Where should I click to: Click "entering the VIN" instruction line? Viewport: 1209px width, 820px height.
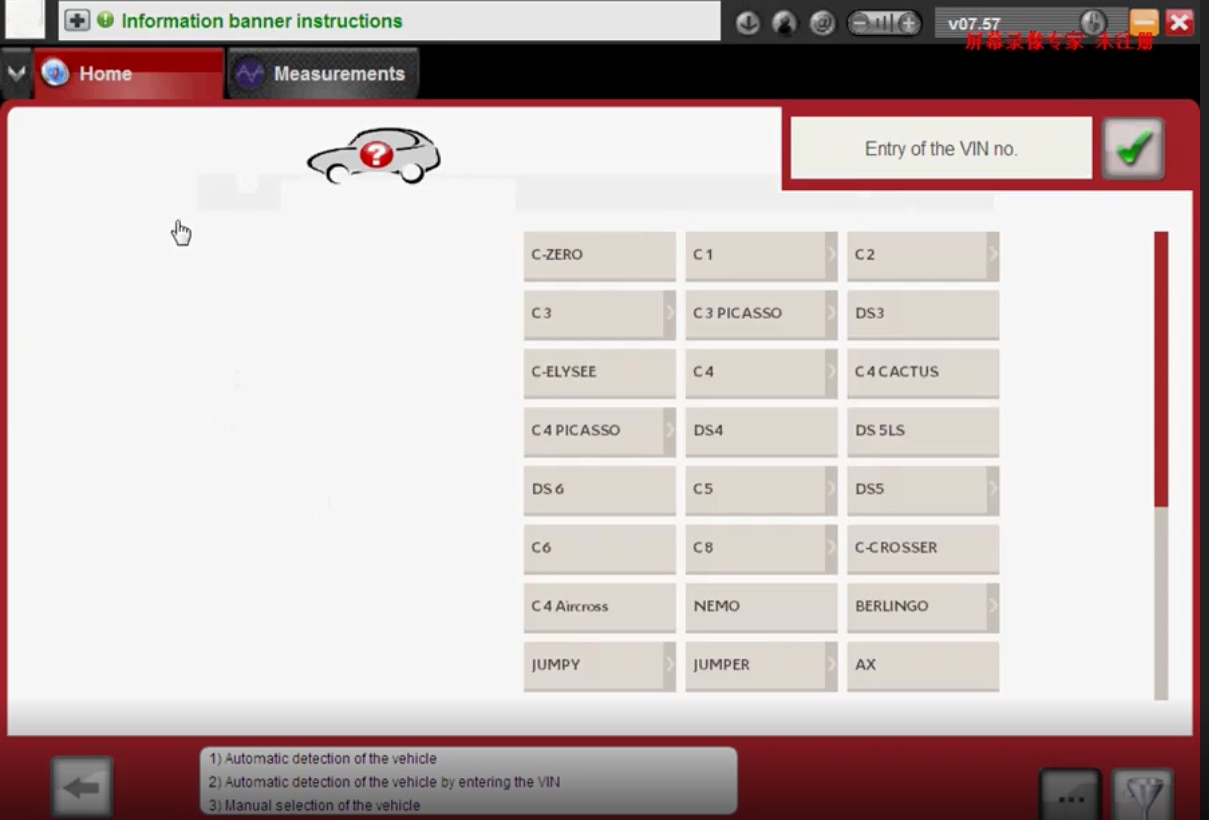[x=385, y=782]
